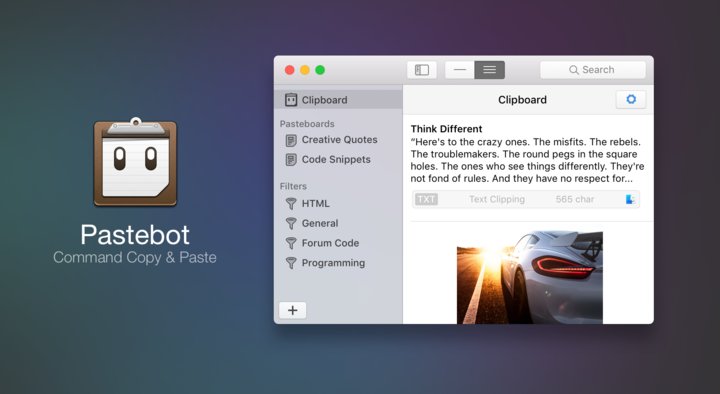Select the sports car image clipping
Screen dimensions: 720x394
(x=529, y=277)
